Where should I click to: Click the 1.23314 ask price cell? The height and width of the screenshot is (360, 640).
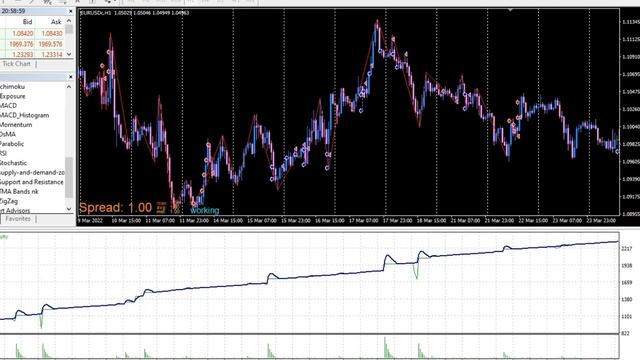click(52, 54)
